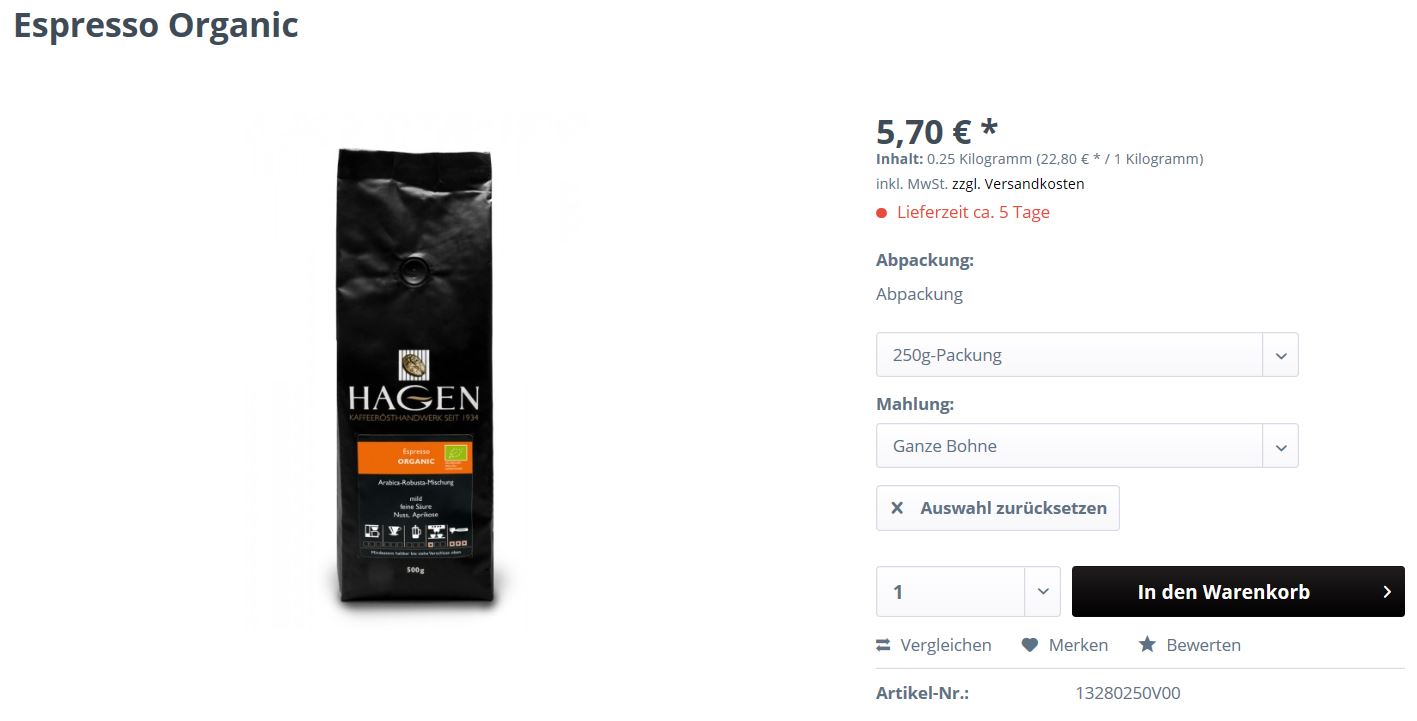Viewport: 1417px width, 721px height.
Task: Expand the Ganze Bohne grind dropdown arrow
Action: point(1281,446)
